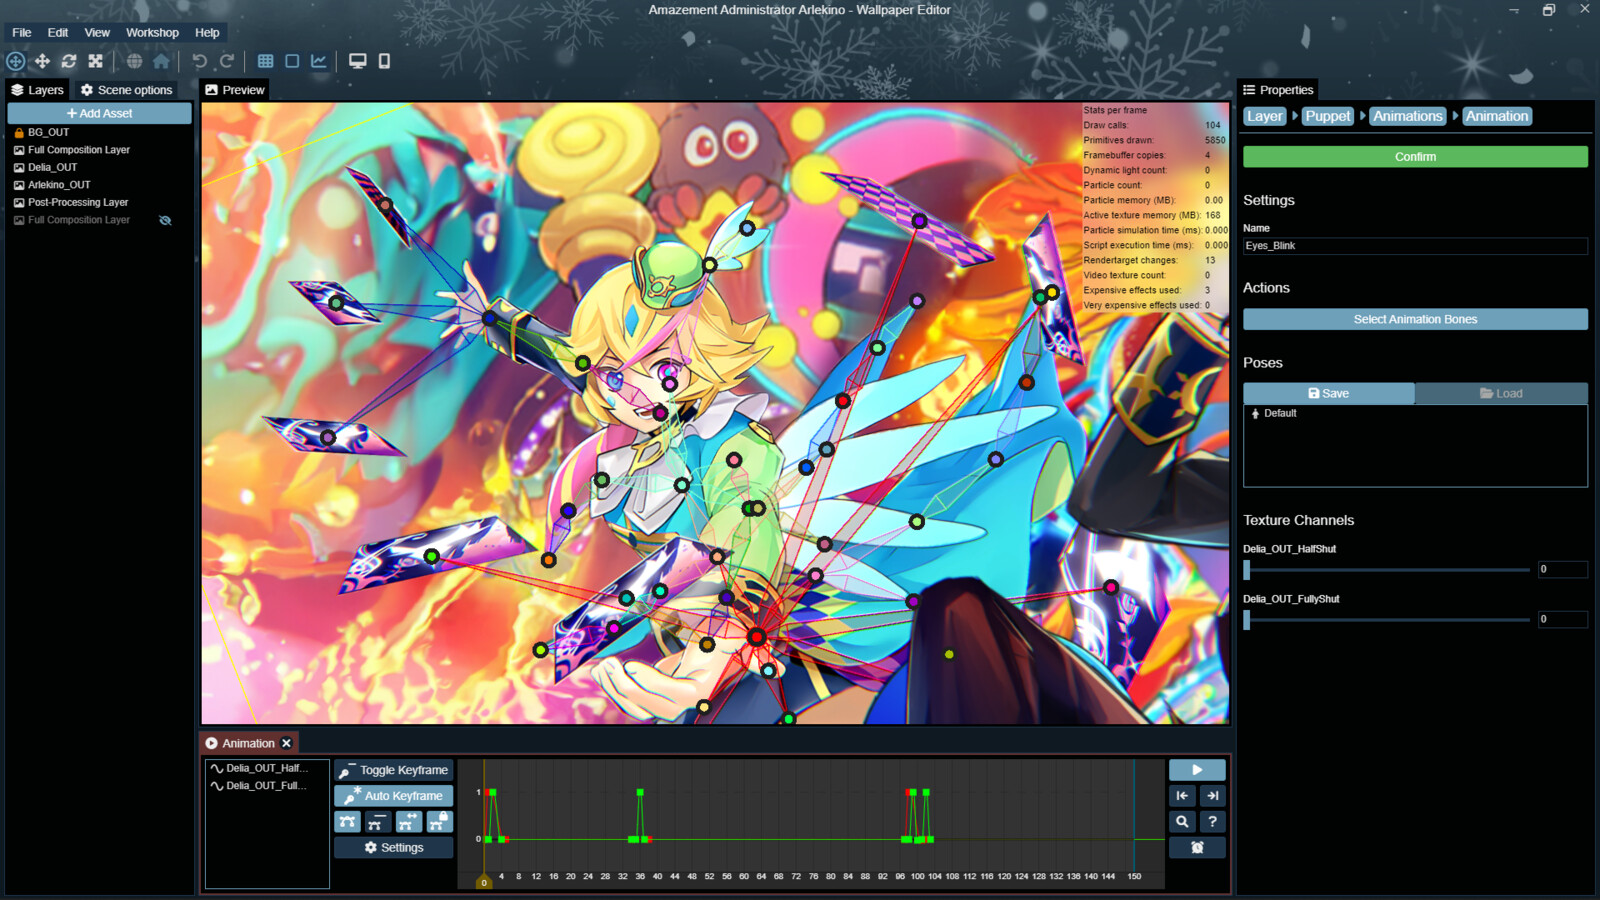
Task: Click the Load pose button
Action: [x=1501, y=393]
